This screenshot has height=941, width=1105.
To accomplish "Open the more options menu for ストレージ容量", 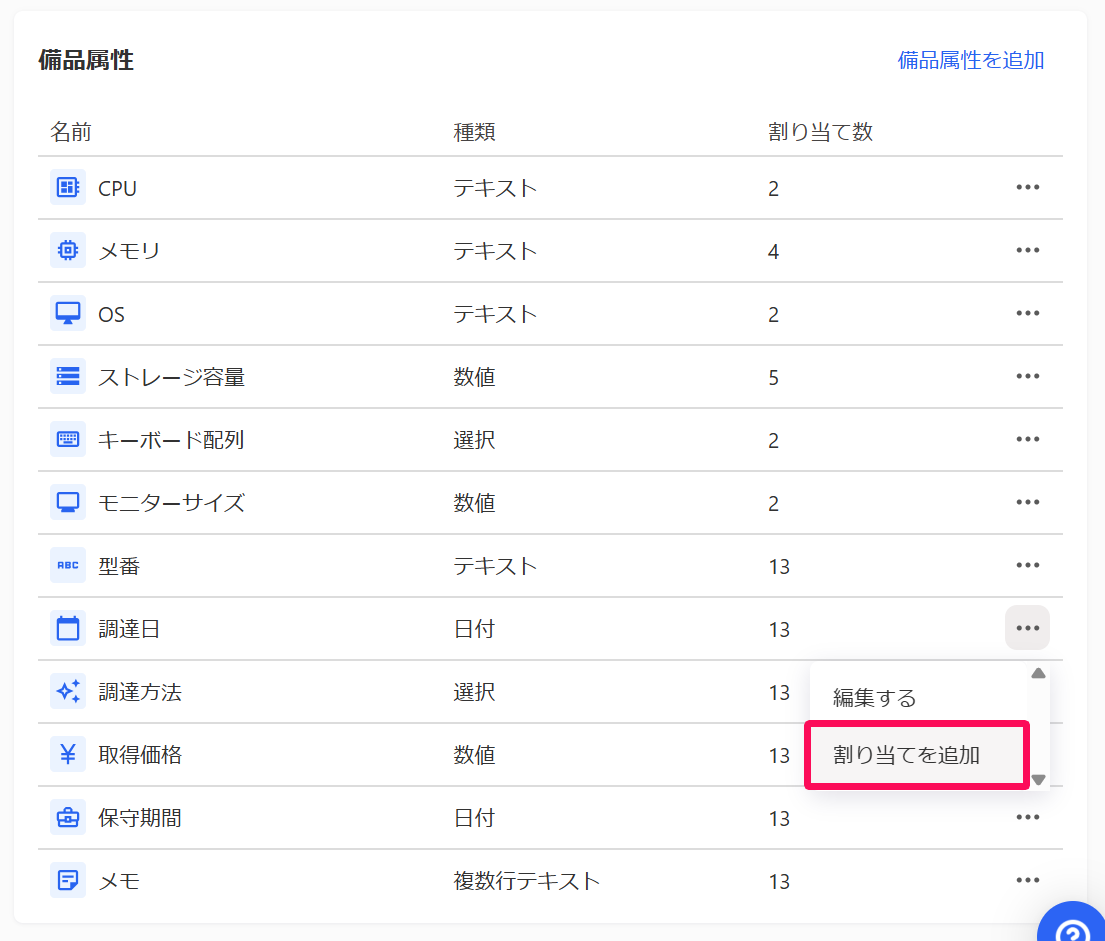I will pos(1027,377).
